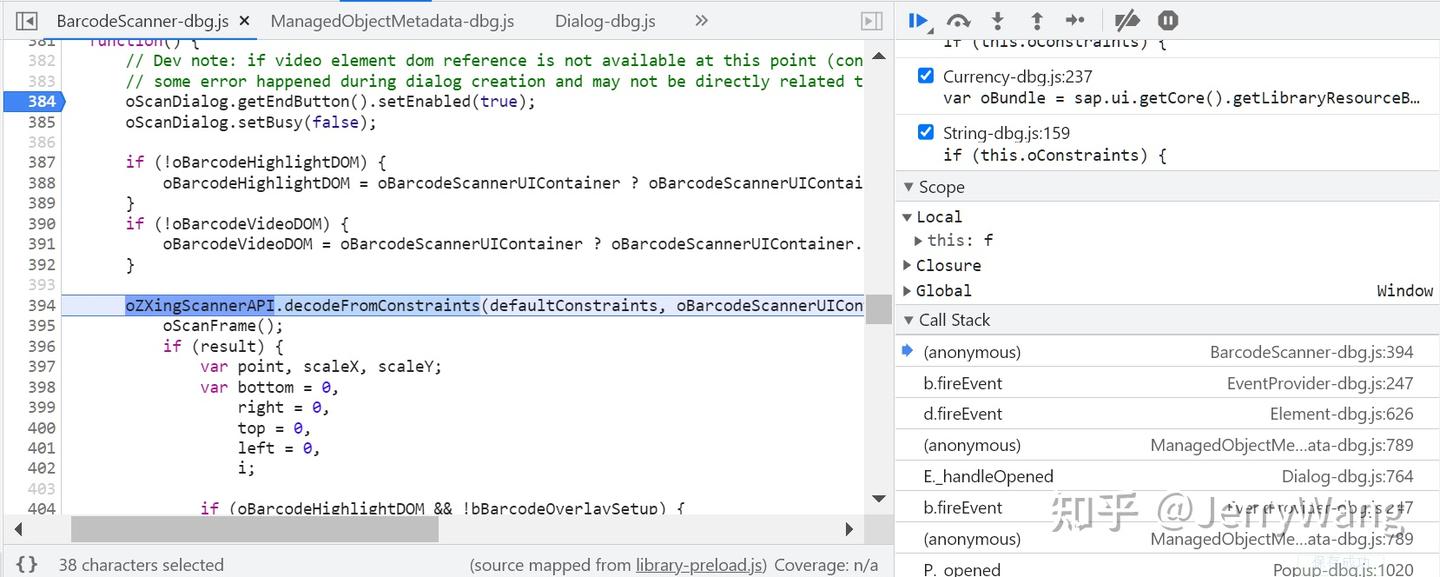Expand the 'this' variable in Local scope
1440x577 pixels.
pyautogui.click(x=918, y=240)
